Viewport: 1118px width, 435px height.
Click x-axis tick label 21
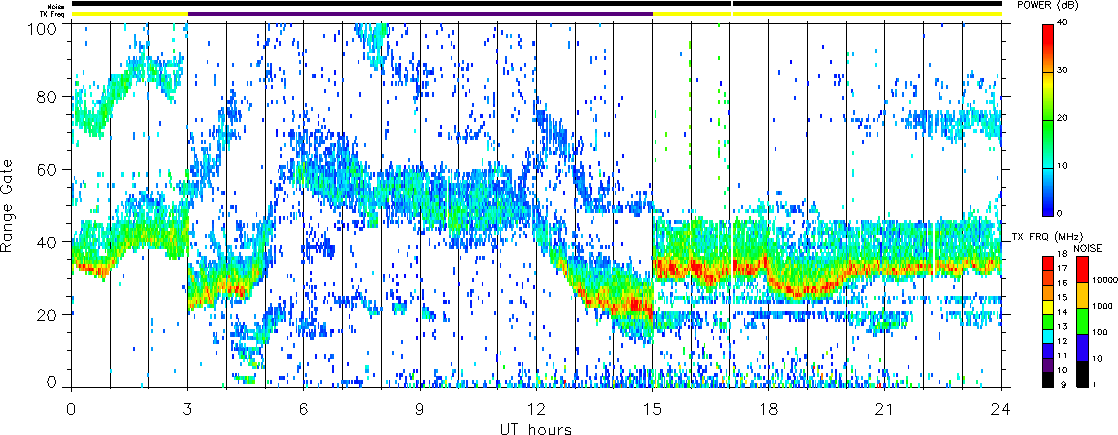(x=885, y=409)
